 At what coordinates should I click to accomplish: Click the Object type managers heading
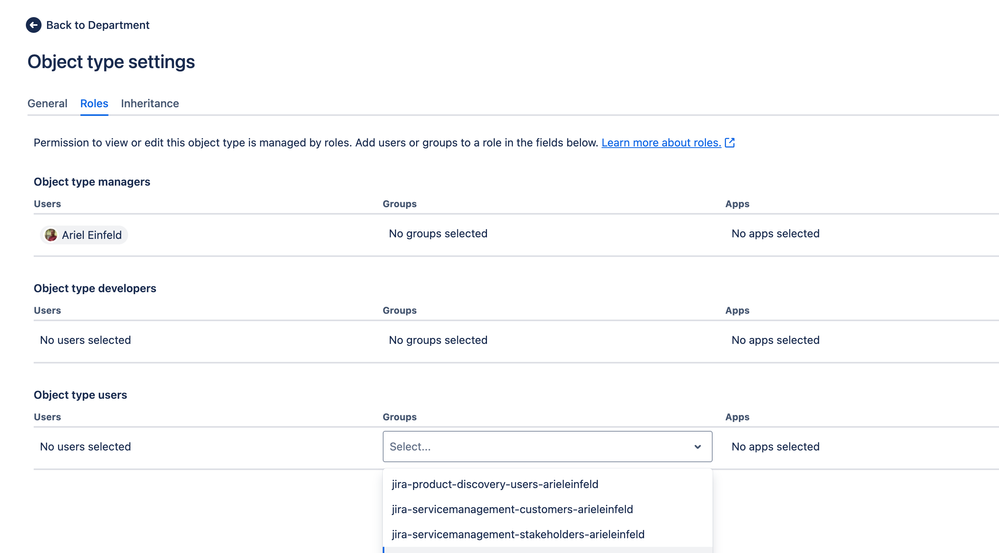click(x=92, y=182)
